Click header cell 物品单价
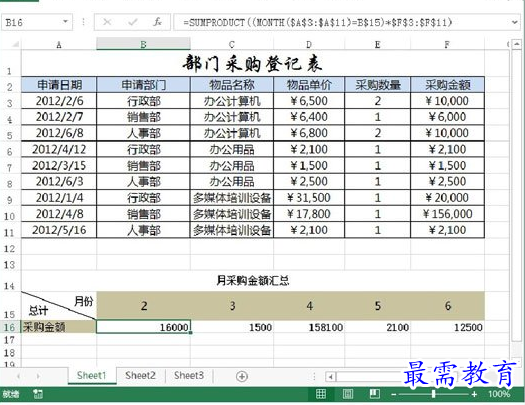 point(309,85)
